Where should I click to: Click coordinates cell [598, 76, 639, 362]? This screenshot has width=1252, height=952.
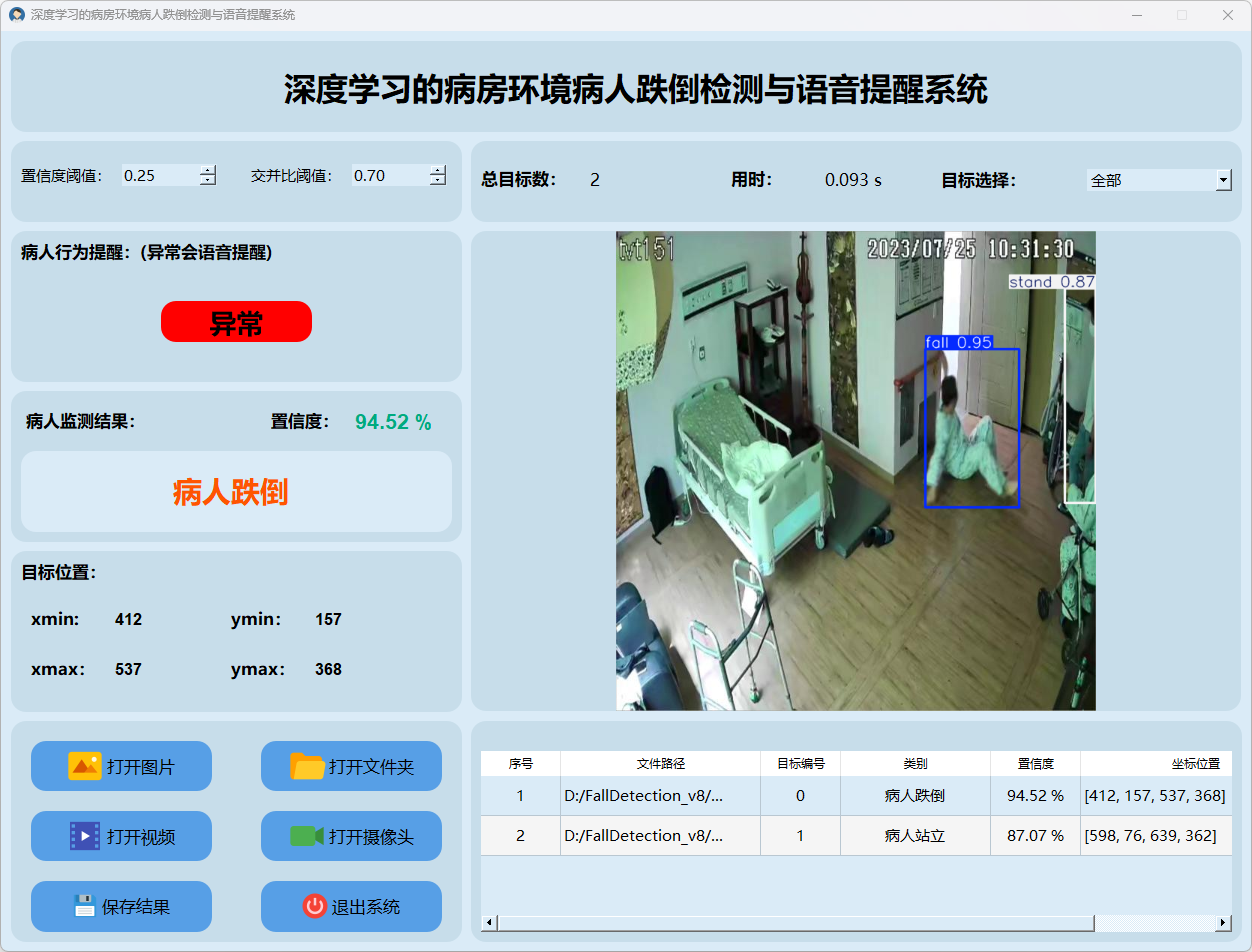(x=1156, y=835)
